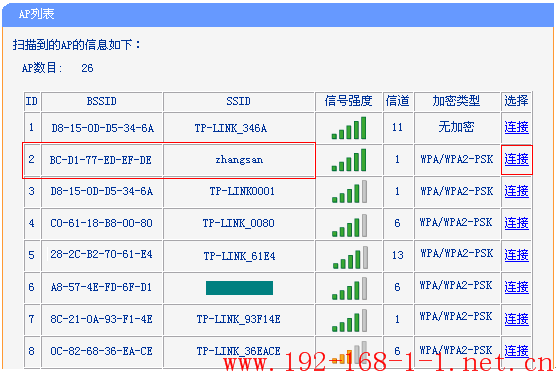Click the masked teal SSID in row 6
This screenshot has height=378, width=556.
[239, 288]
